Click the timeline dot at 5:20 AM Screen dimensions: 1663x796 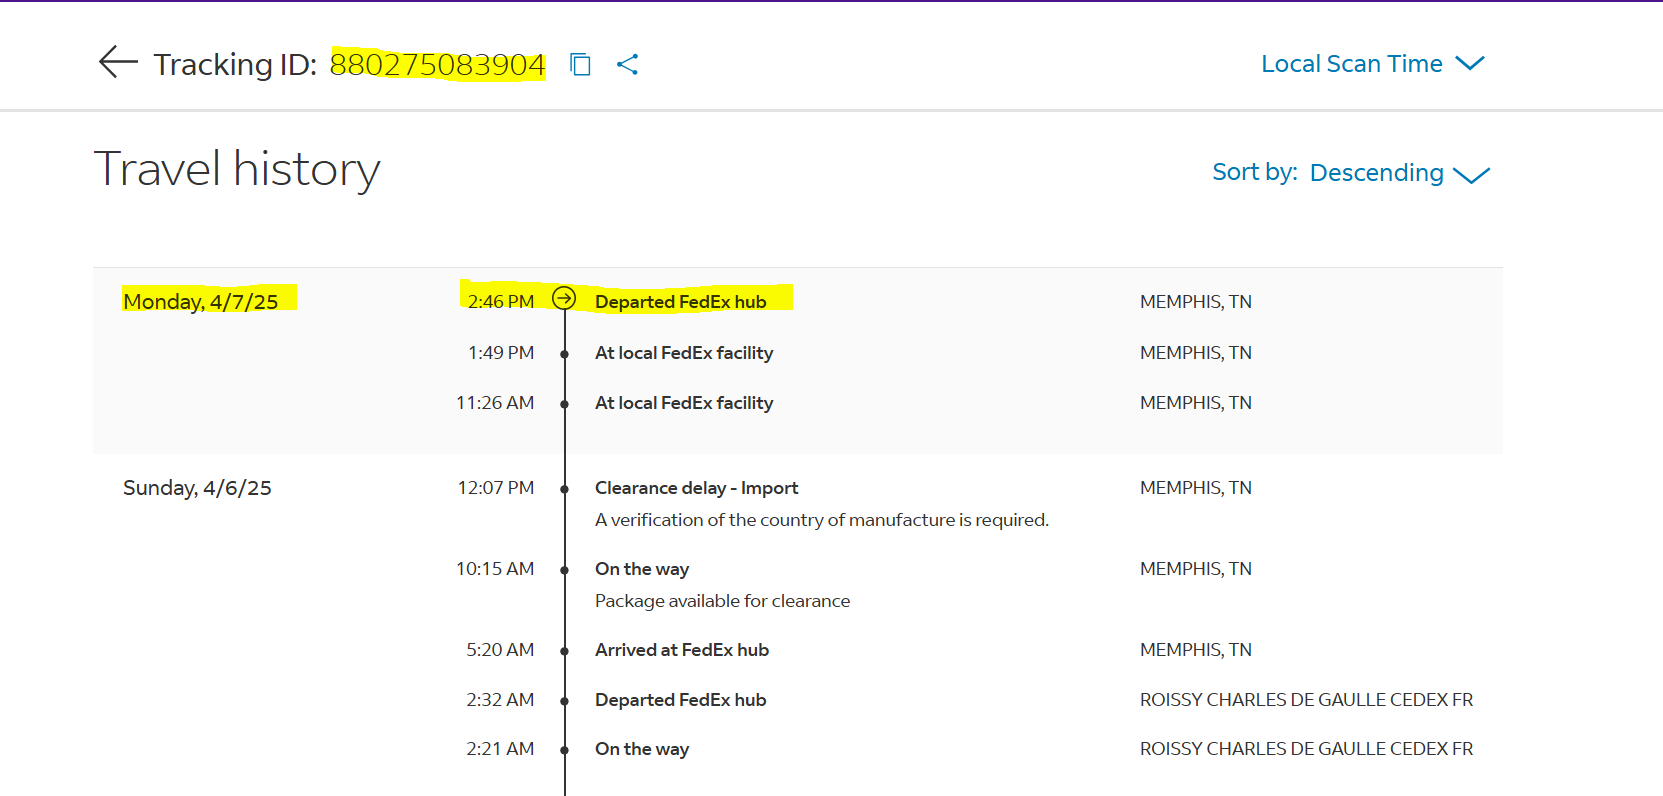tap(565, 651)
